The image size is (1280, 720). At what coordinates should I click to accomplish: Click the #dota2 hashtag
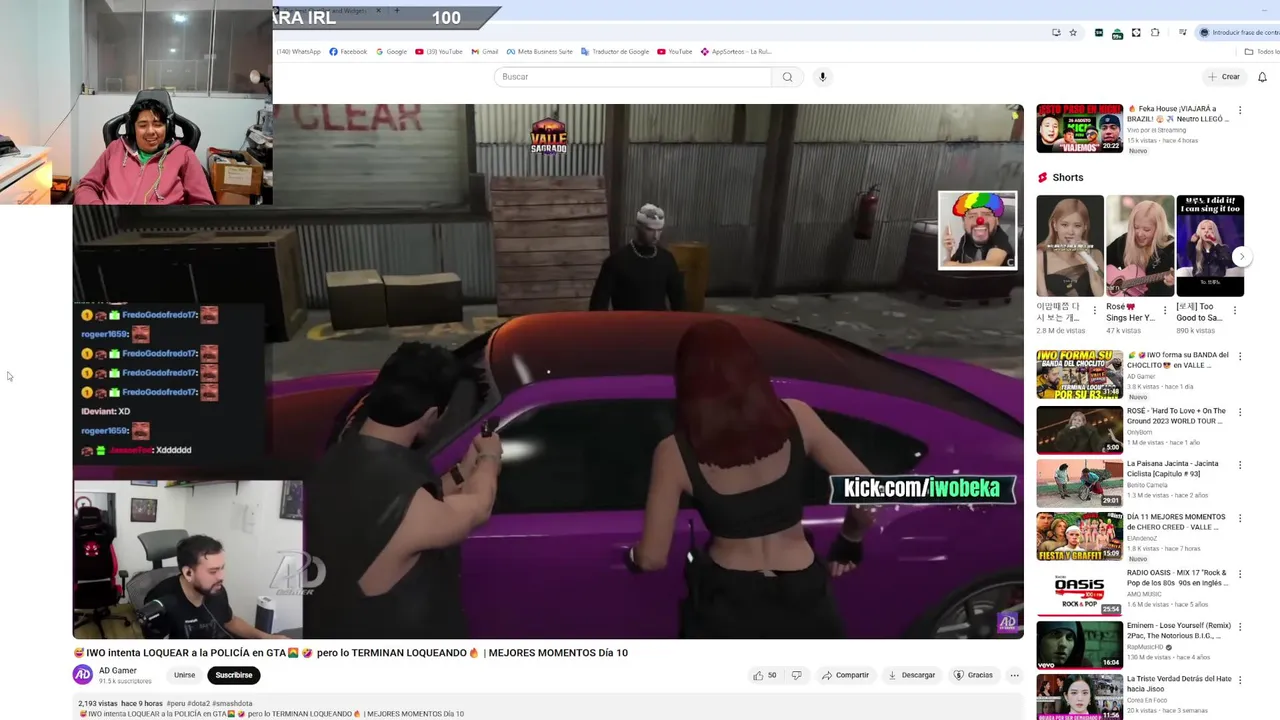pos(198,704)
